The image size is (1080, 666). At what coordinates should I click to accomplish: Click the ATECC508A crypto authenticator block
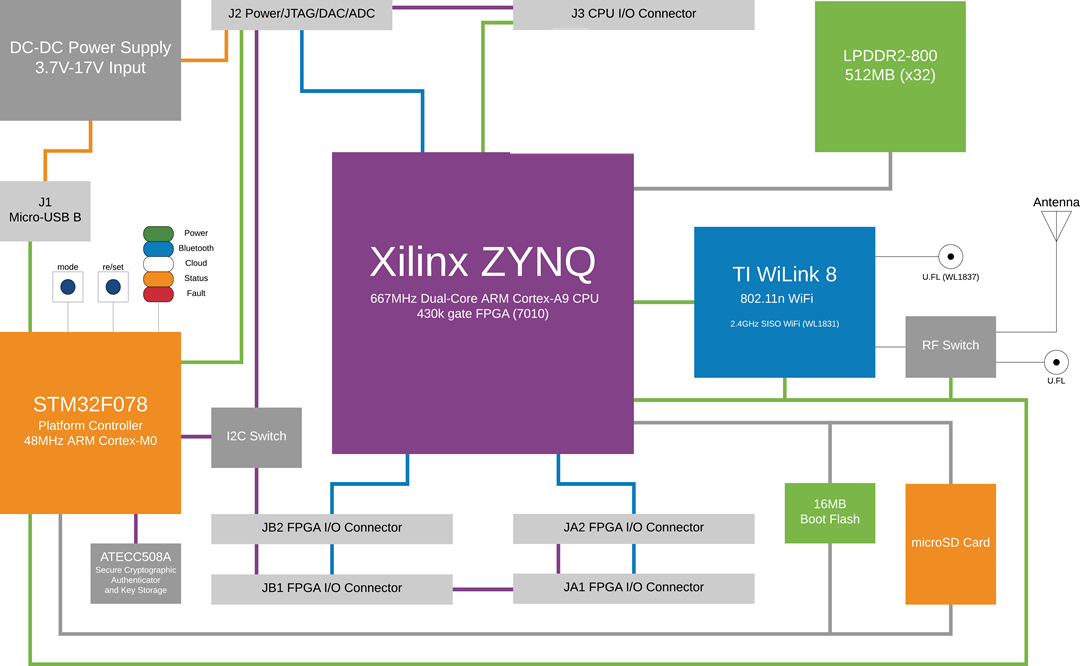point(136,573)
